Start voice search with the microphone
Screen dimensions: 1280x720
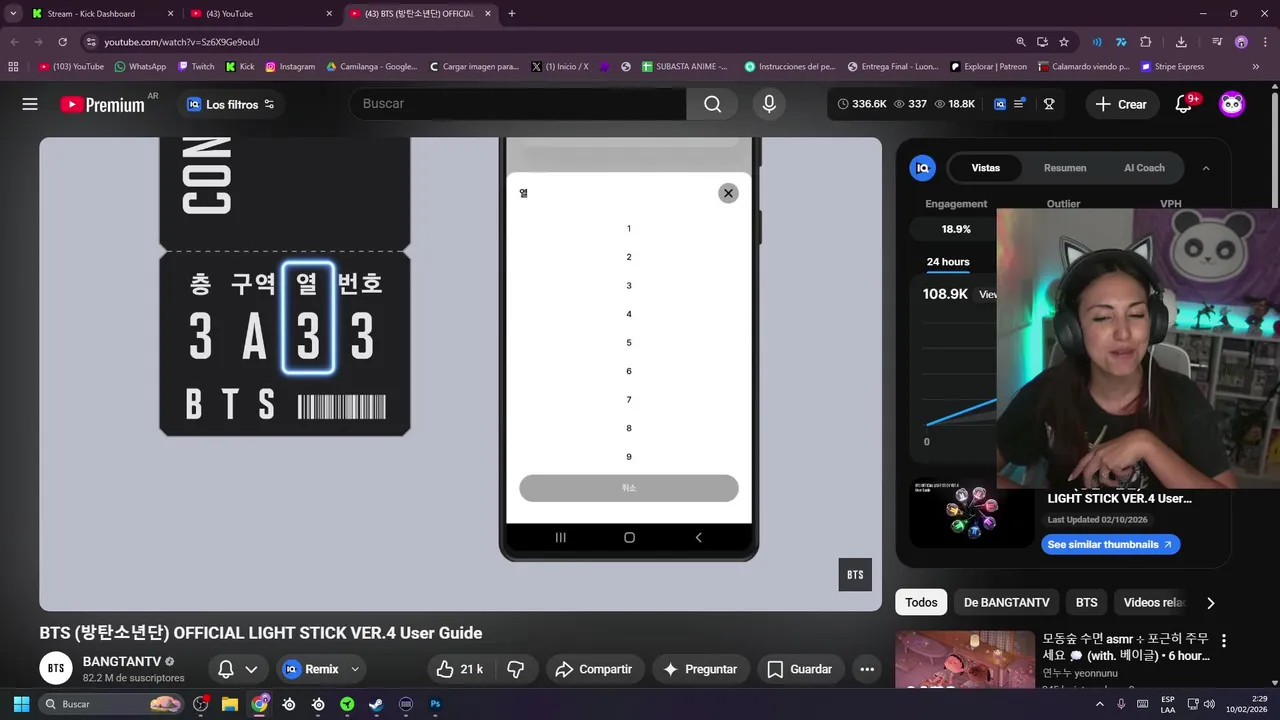769,104
